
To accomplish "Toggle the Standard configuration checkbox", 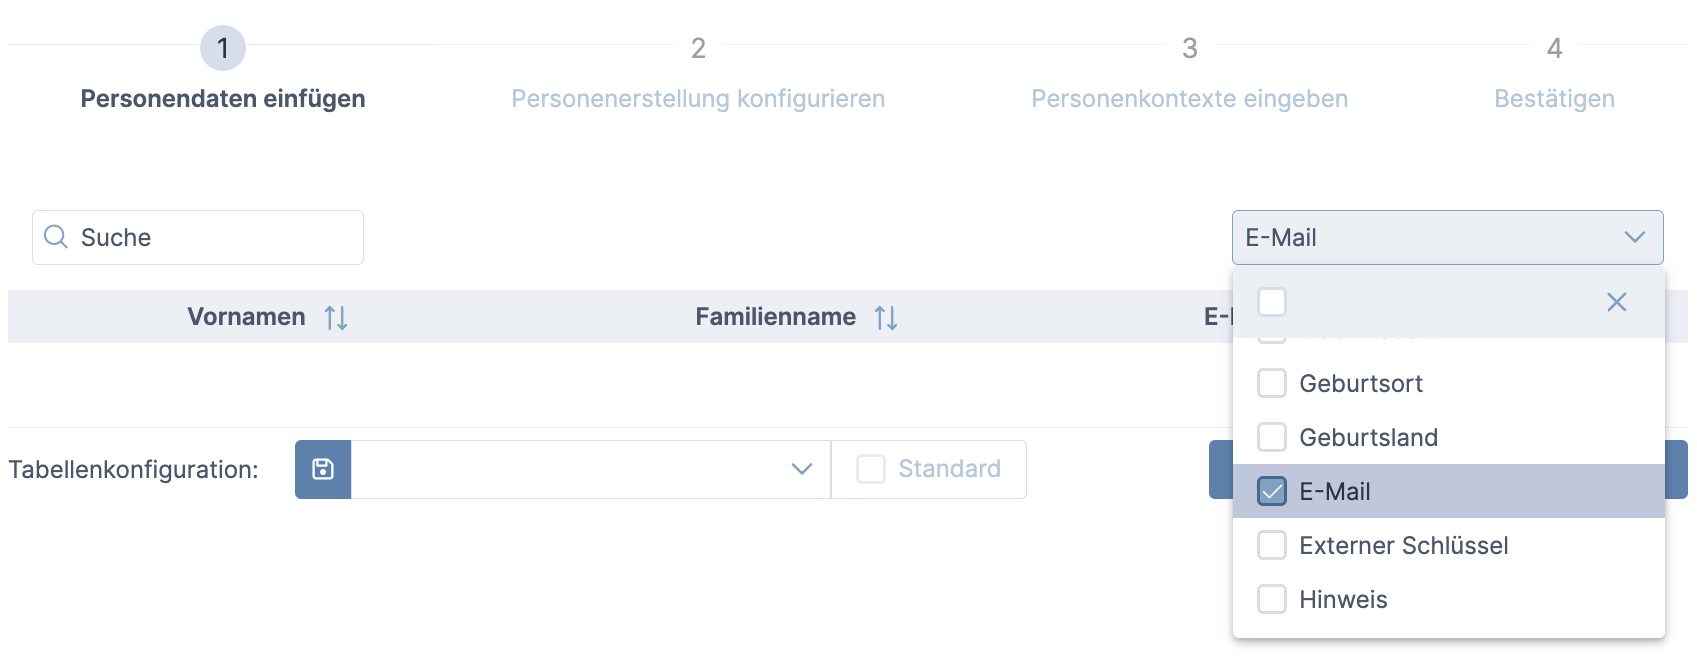I will click(871, 469).
